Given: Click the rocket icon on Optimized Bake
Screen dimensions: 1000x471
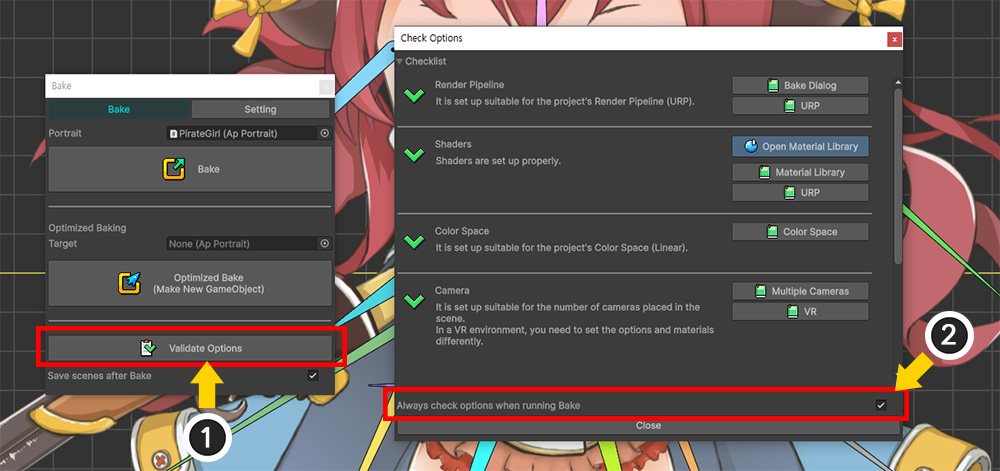Looking at the screenshot, I should point(129,283).
